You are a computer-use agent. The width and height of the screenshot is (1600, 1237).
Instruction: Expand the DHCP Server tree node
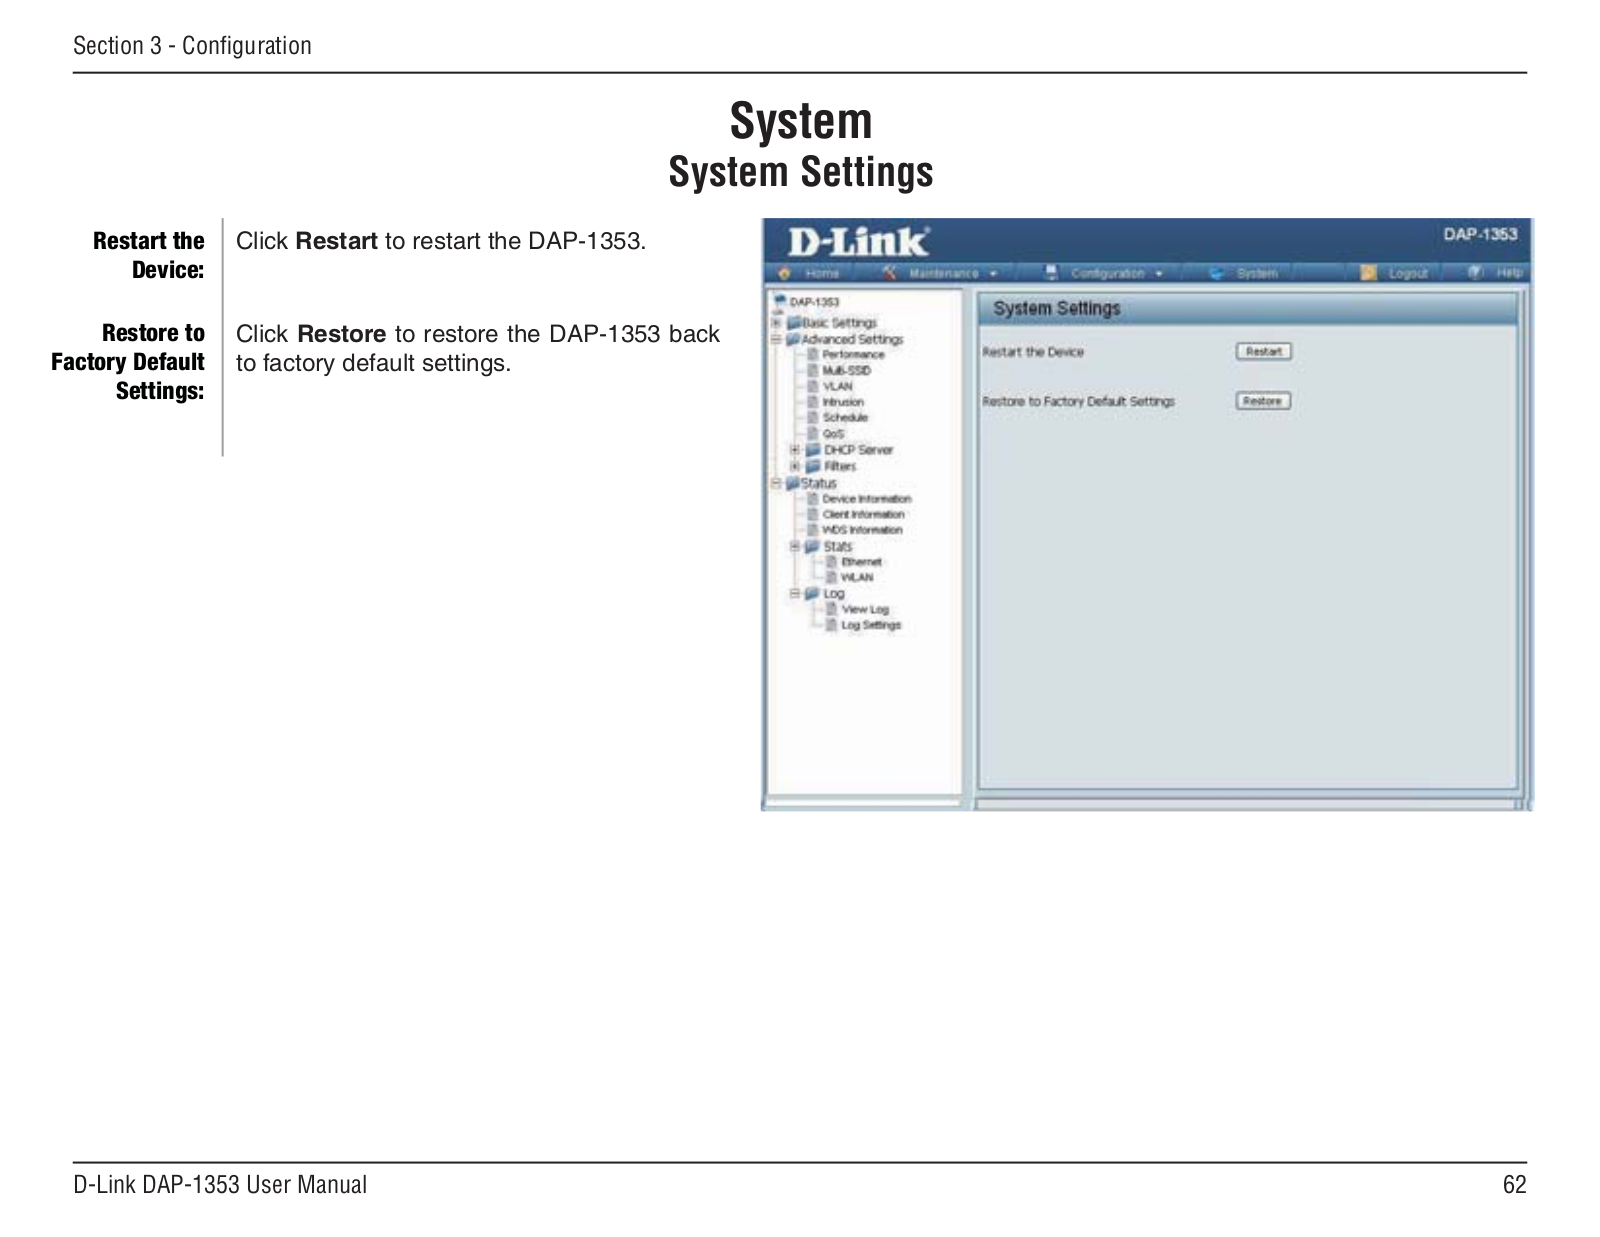tap(795, 450)
